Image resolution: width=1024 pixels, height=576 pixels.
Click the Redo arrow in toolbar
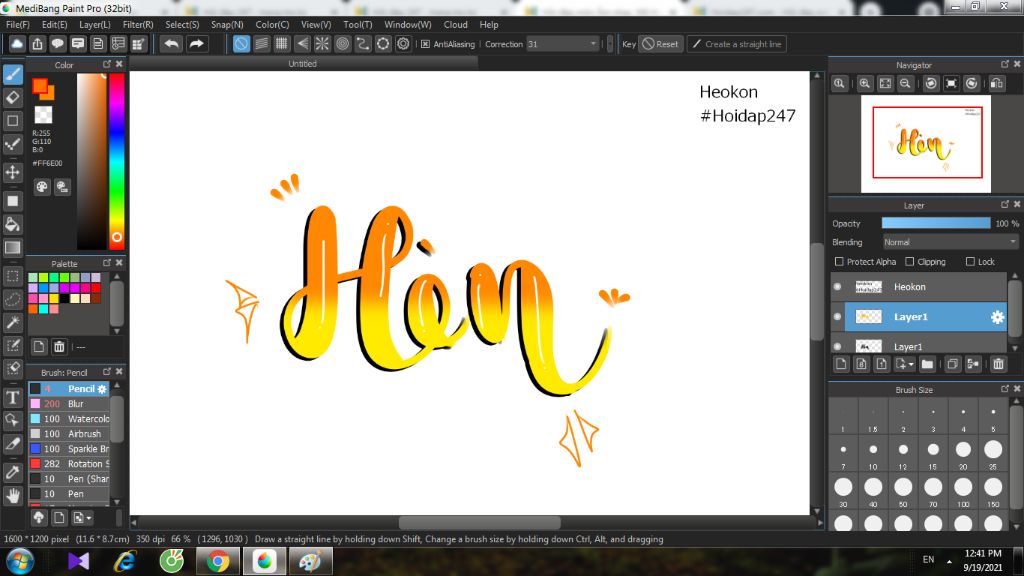click(x=196, y=44)
